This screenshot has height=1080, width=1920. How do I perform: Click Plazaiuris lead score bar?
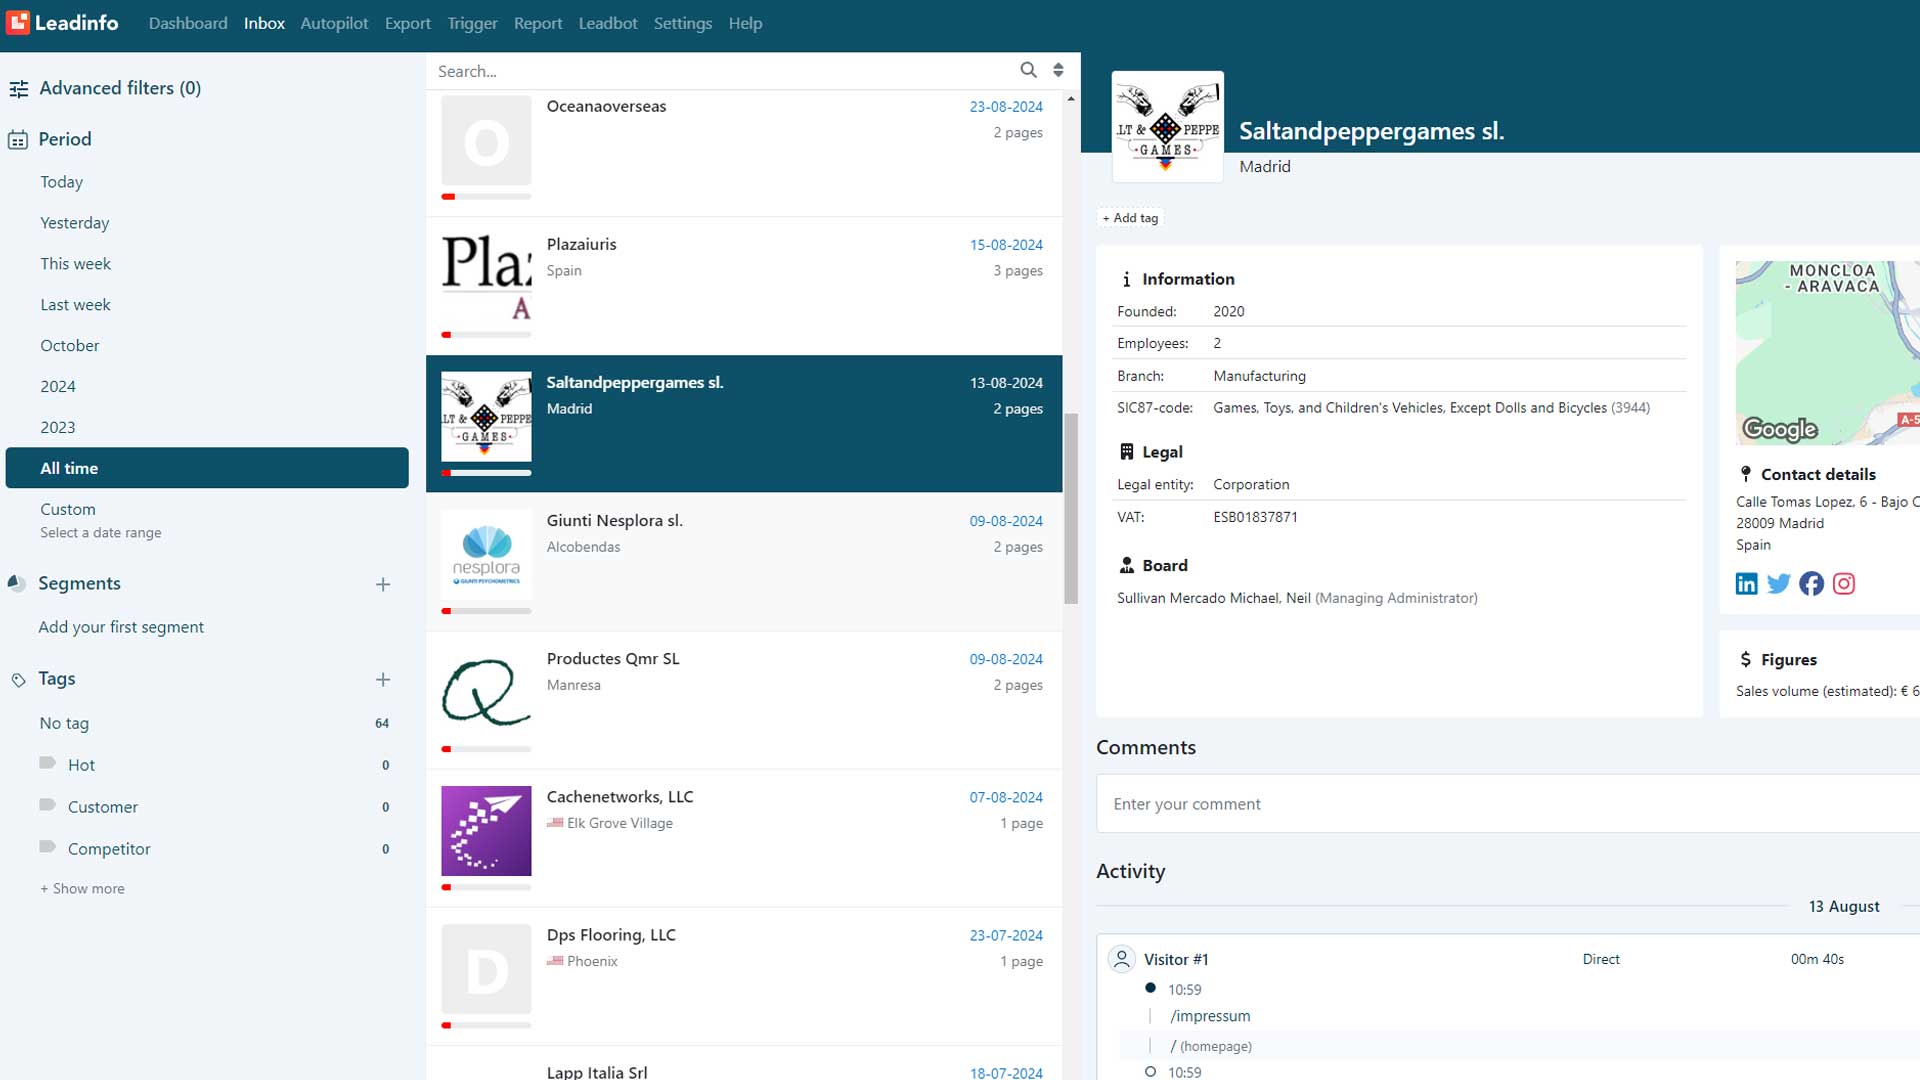486,335
